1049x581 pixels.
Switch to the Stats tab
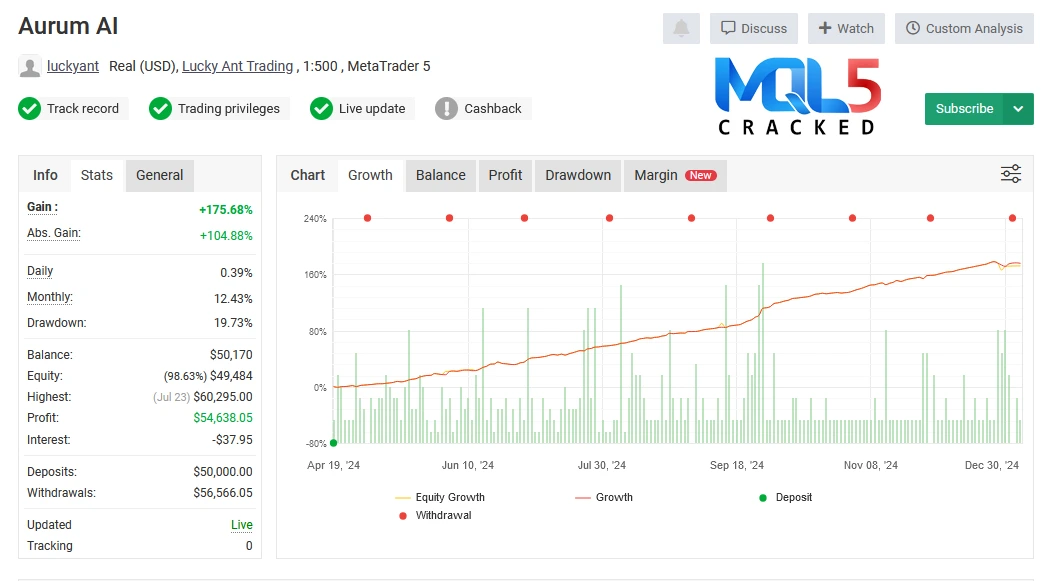point(97,175)
